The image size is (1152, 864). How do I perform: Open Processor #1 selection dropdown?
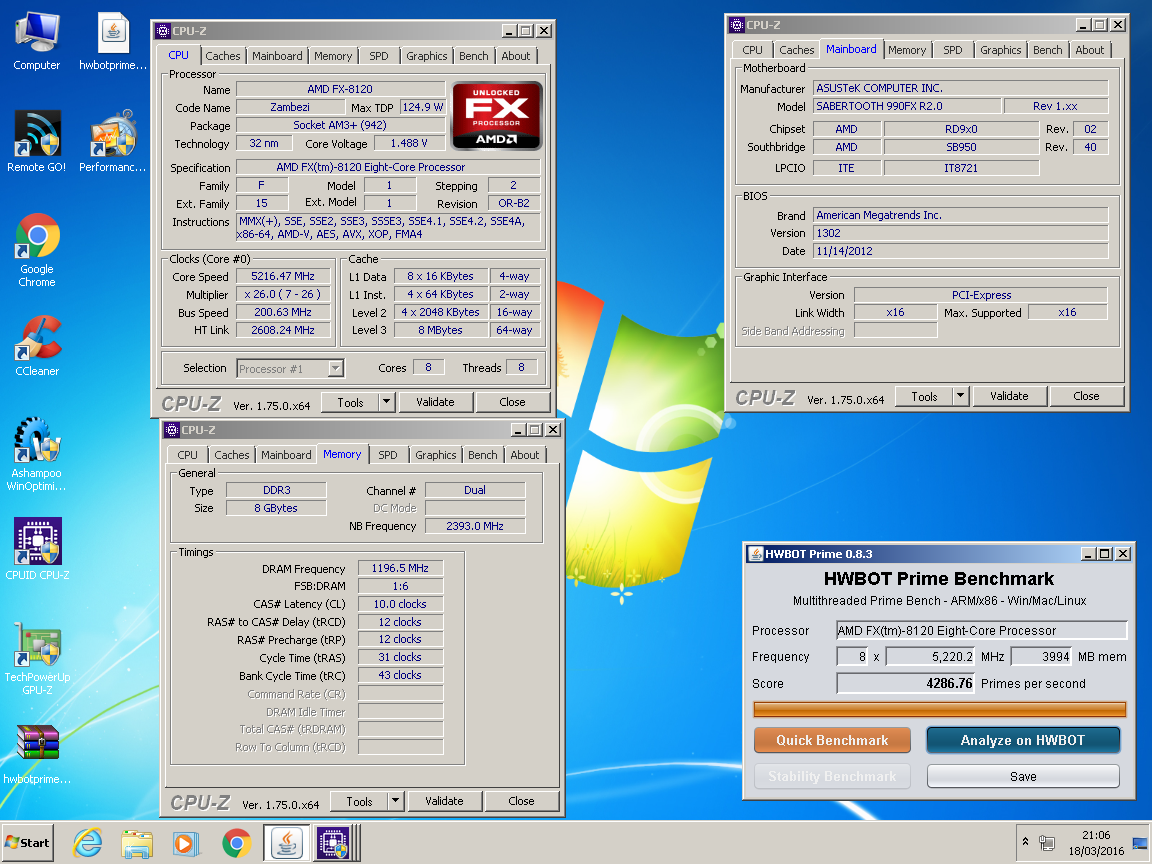[290, 369]
